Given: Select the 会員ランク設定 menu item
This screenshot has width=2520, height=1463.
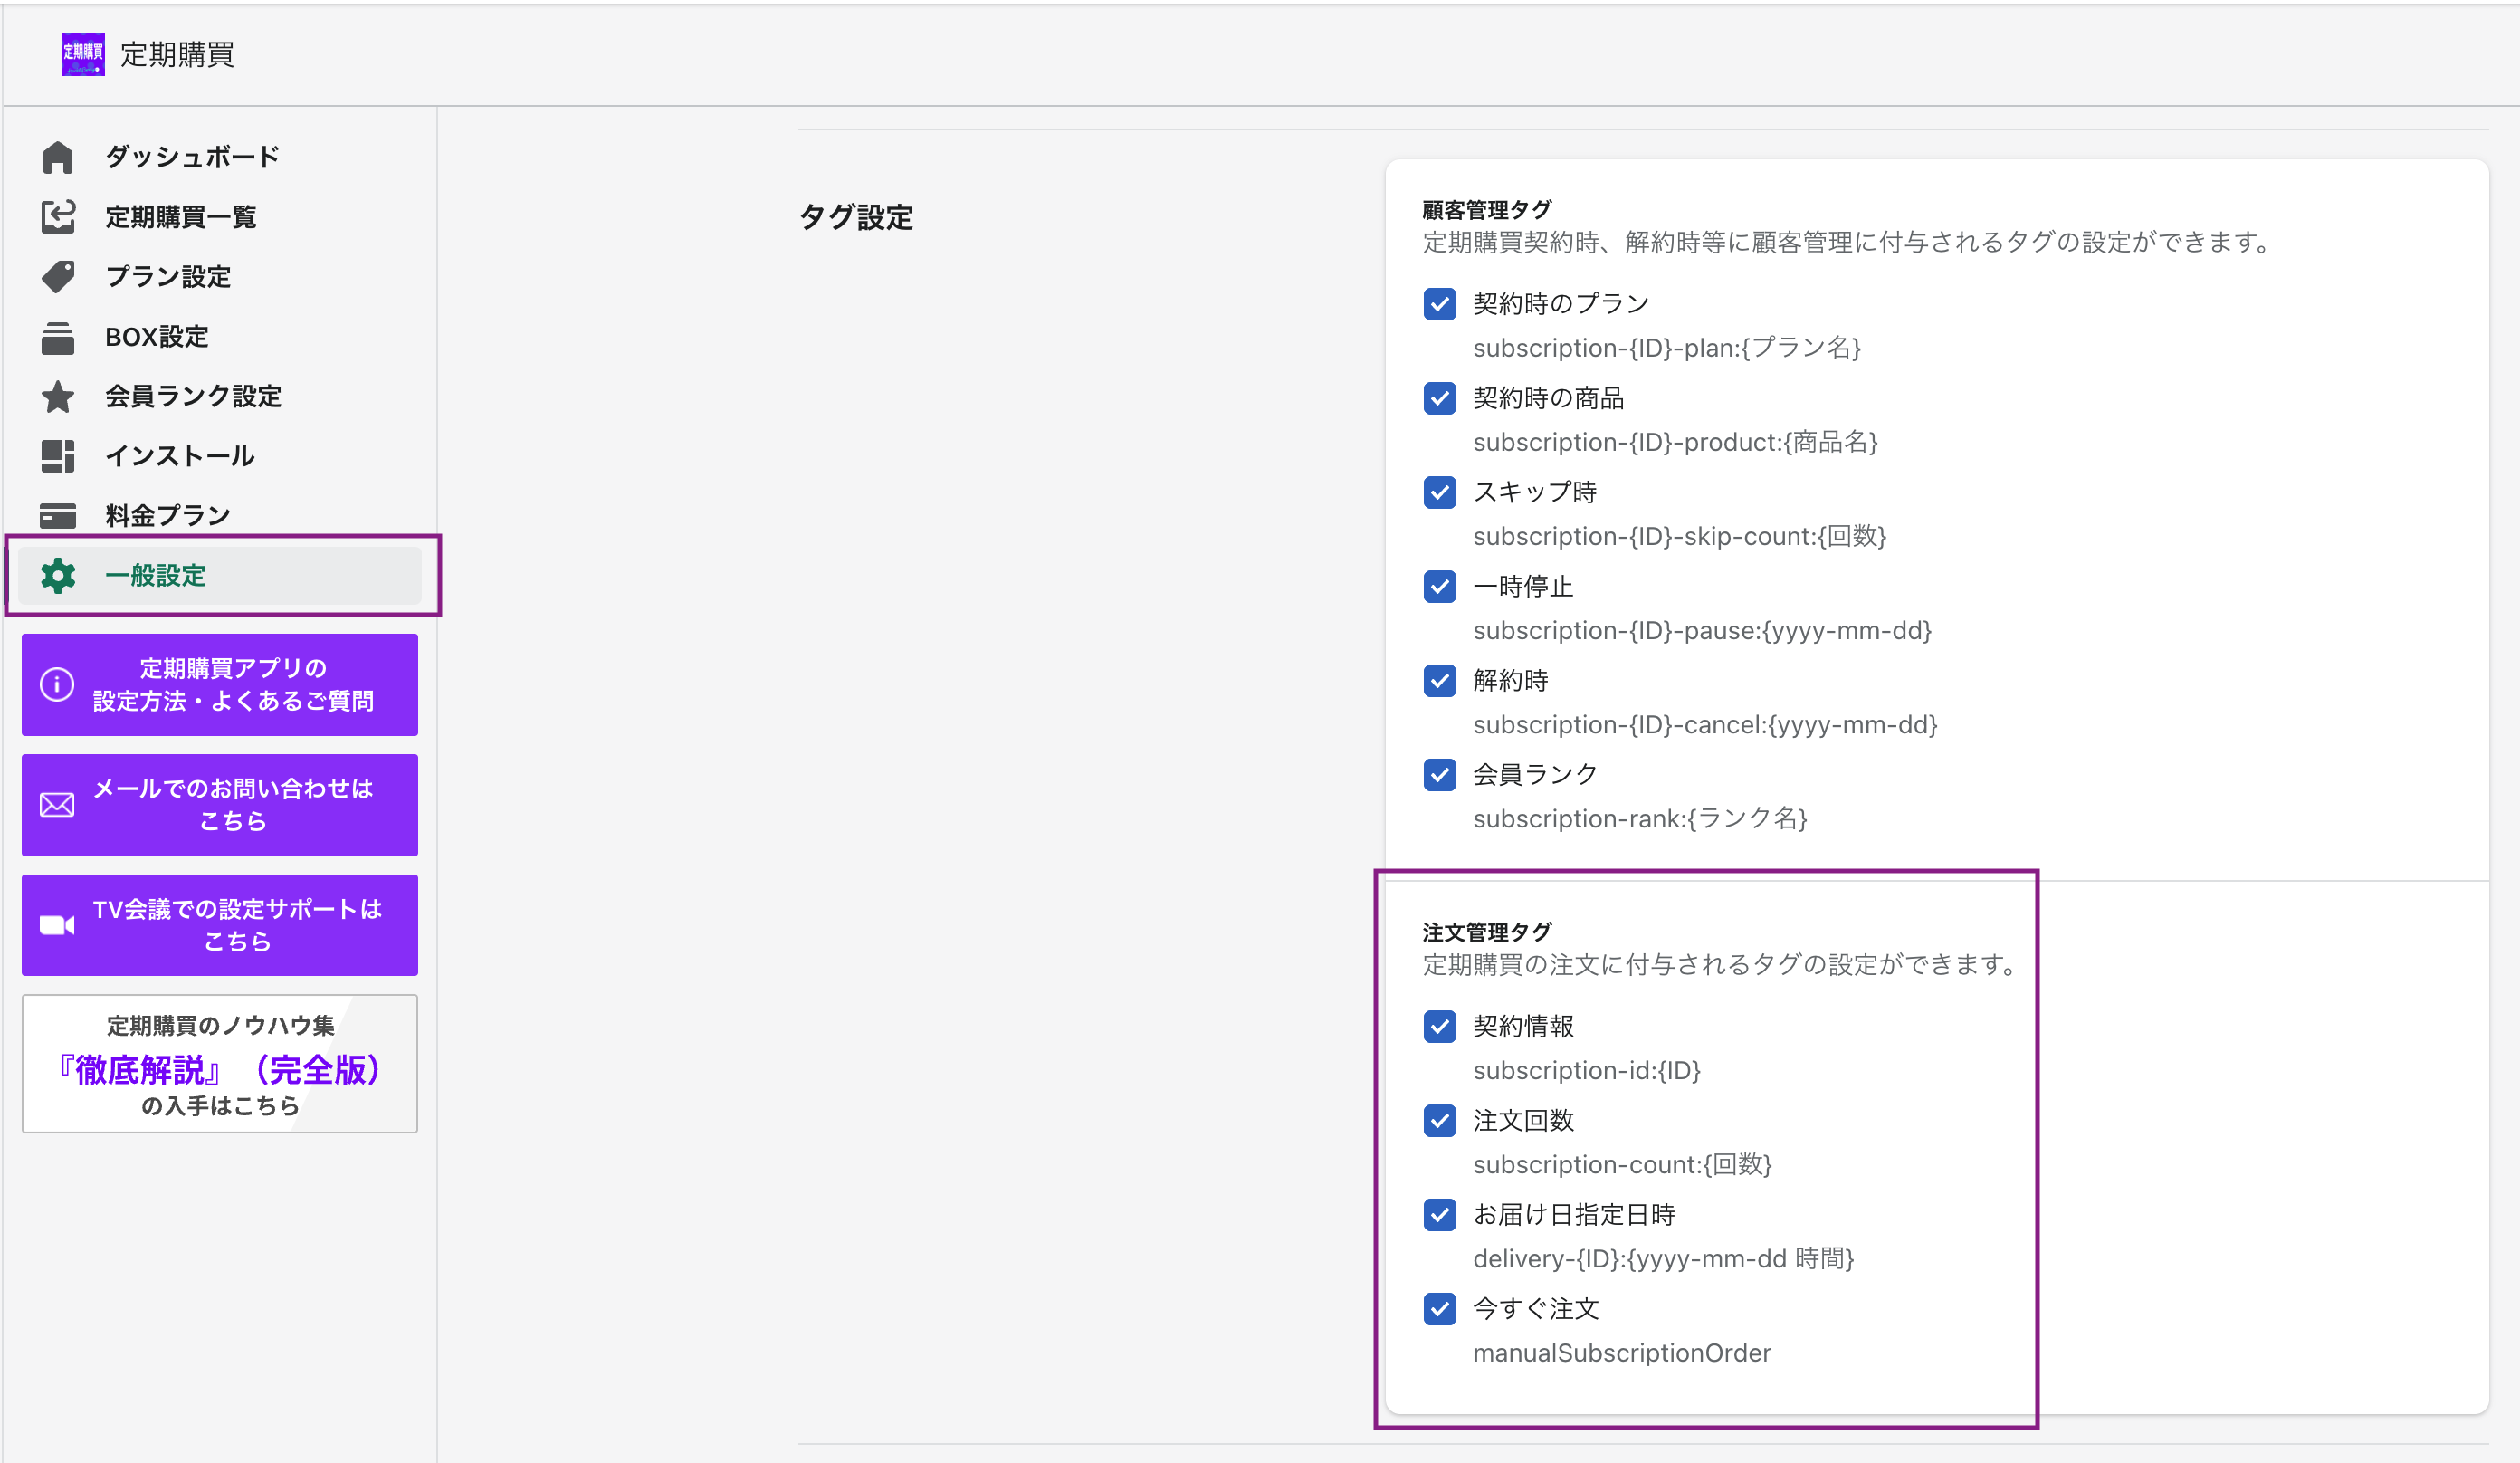Looking at the screenshot, I should tap(193, 396).
